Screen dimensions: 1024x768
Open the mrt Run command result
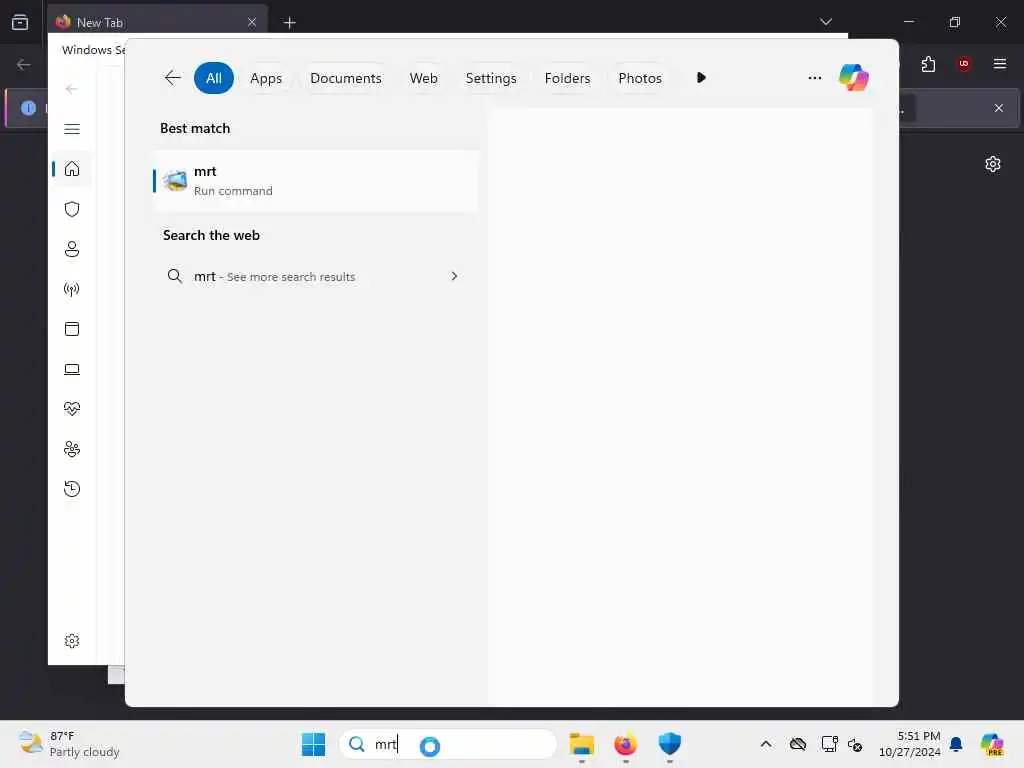point(316,181)
